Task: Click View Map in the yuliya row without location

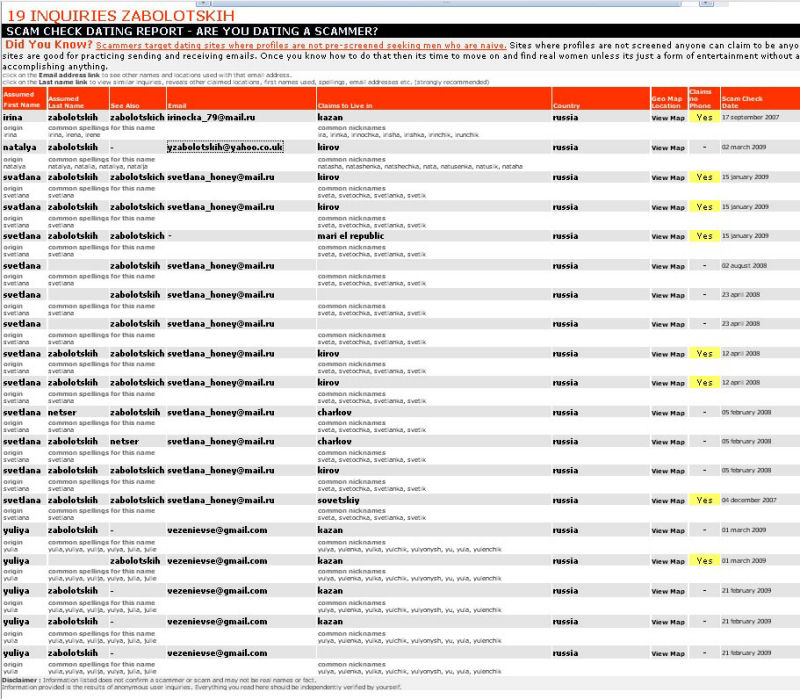Action: [x=668, y=654]
